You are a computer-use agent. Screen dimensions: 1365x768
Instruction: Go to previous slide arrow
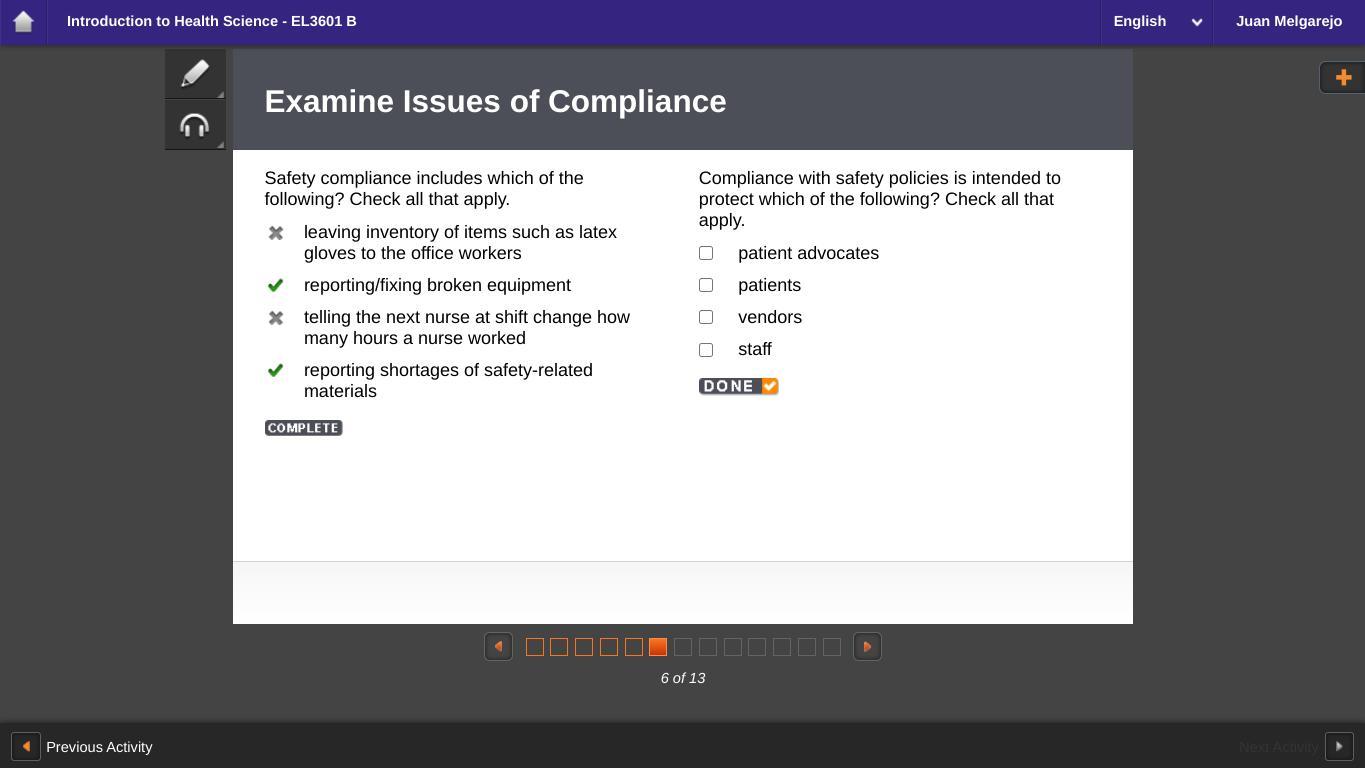point(498,647)
